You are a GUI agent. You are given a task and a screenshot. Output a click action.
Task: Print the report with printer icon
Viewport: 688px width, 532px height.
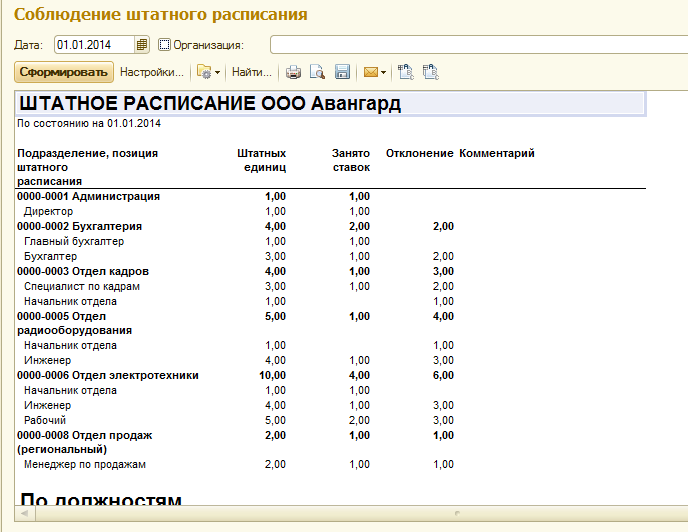294,72
